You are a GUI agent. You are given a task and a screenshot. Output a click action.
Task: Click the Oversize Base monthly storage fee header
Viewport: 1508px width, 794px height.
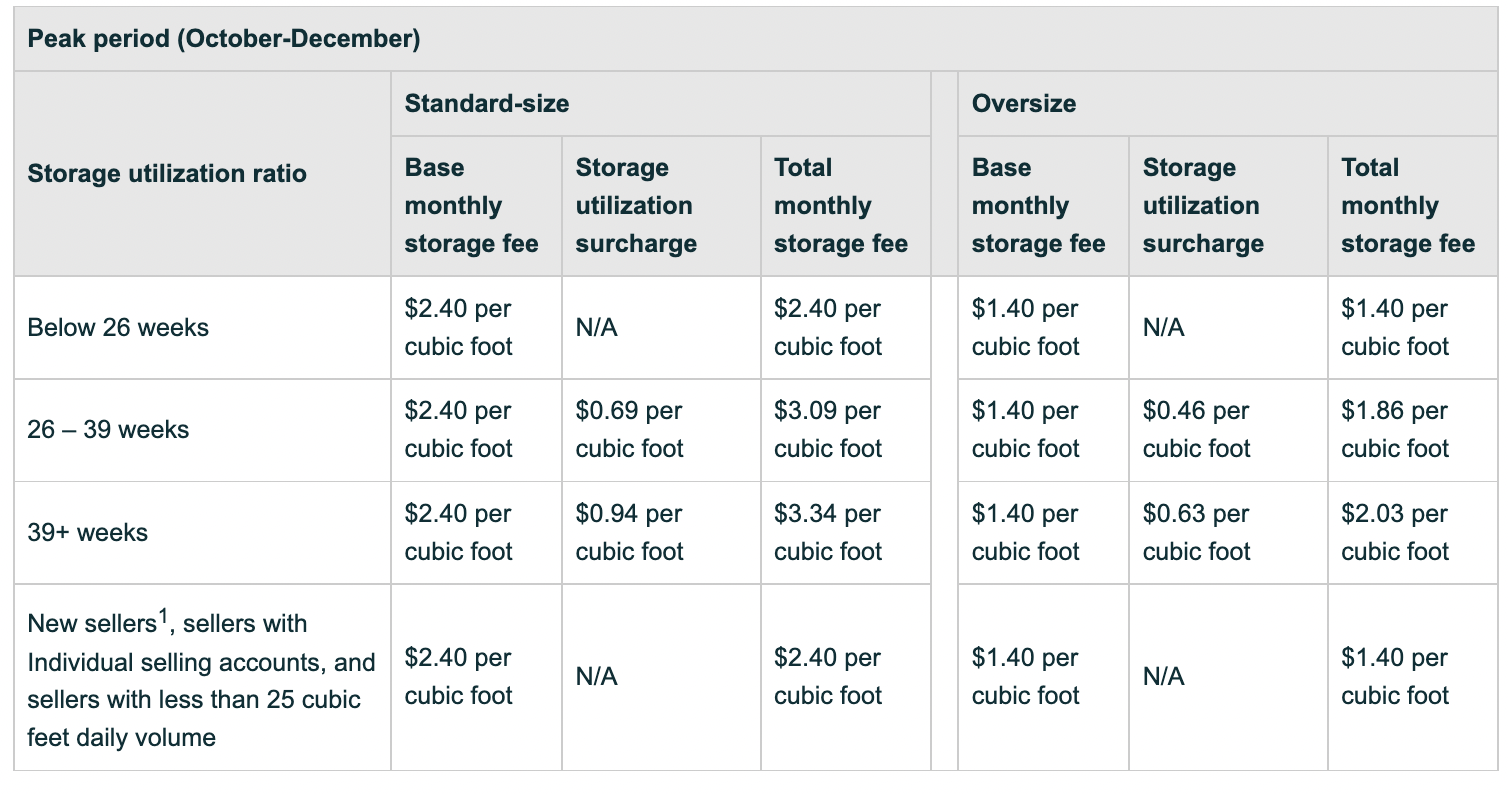click(1039, 206)
